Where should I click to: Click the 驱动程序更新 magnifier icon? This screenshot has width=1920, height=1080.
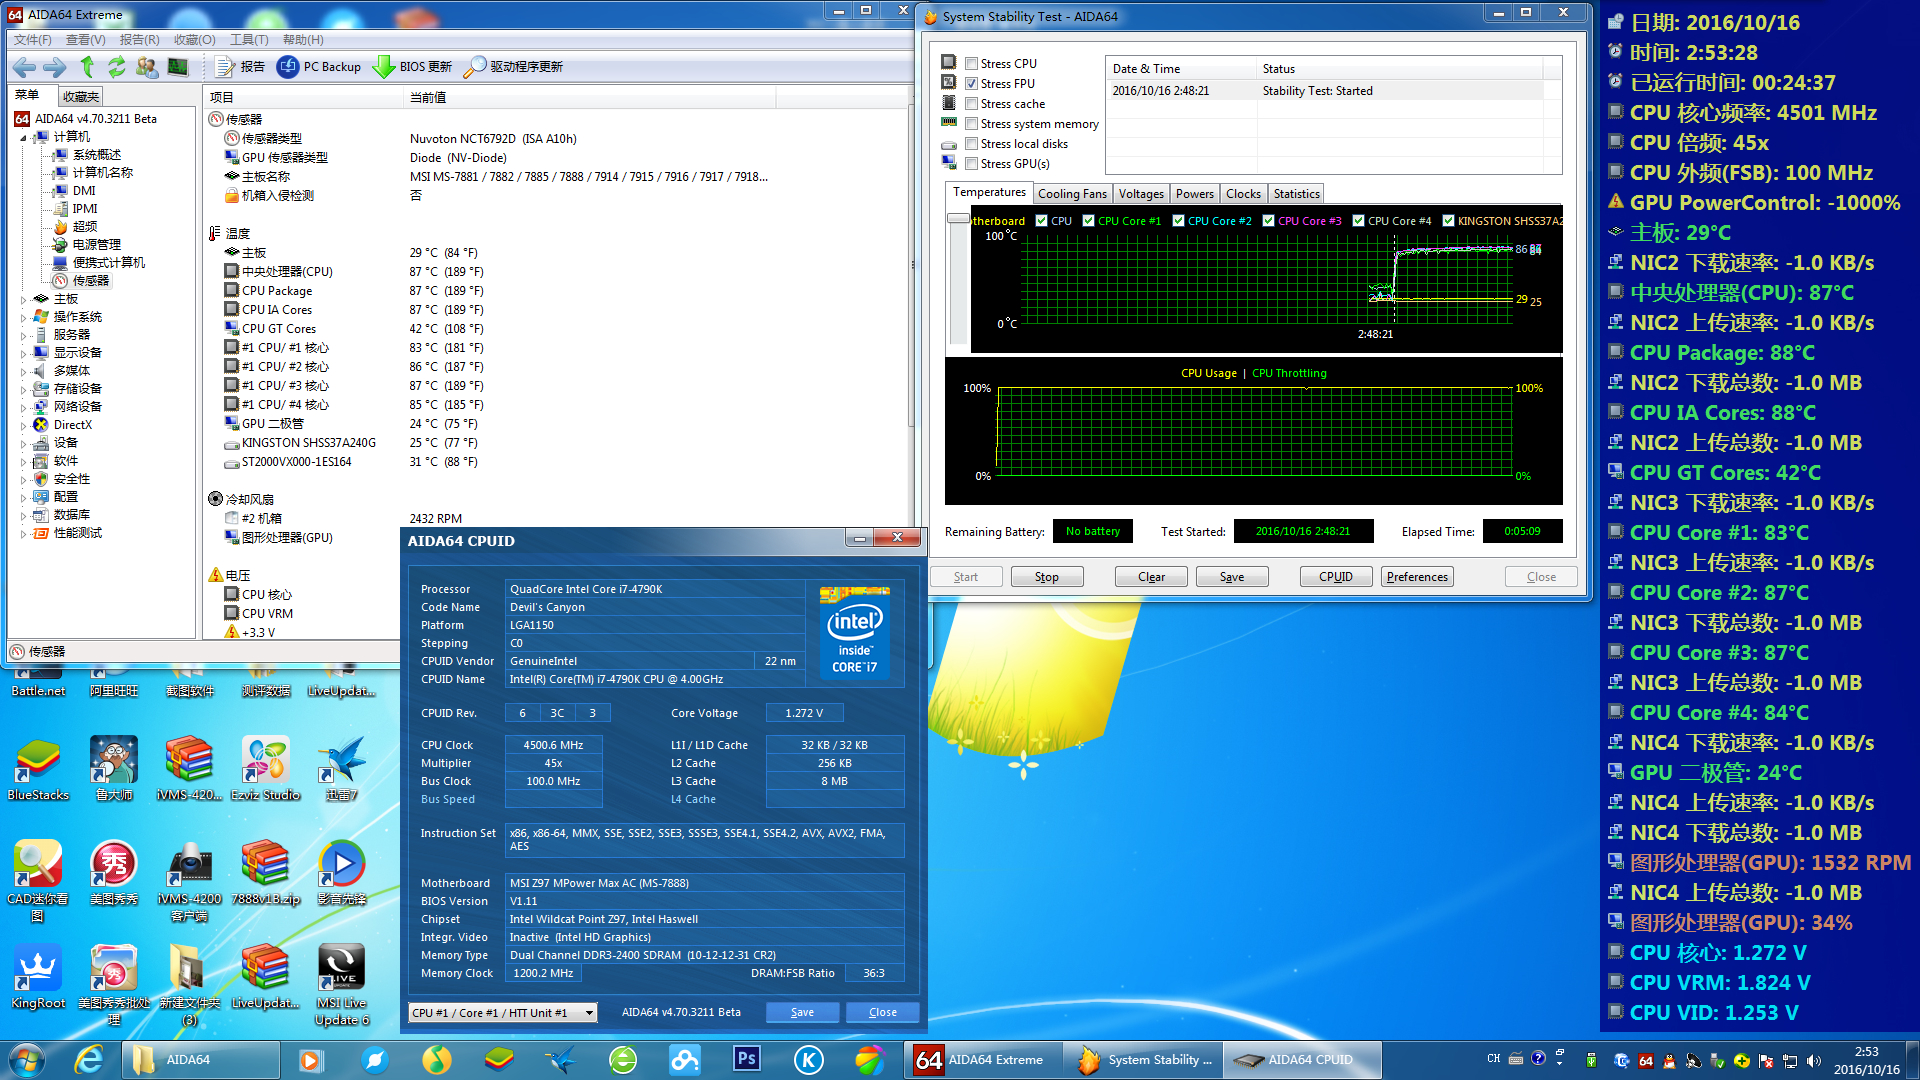coord(475,67)
